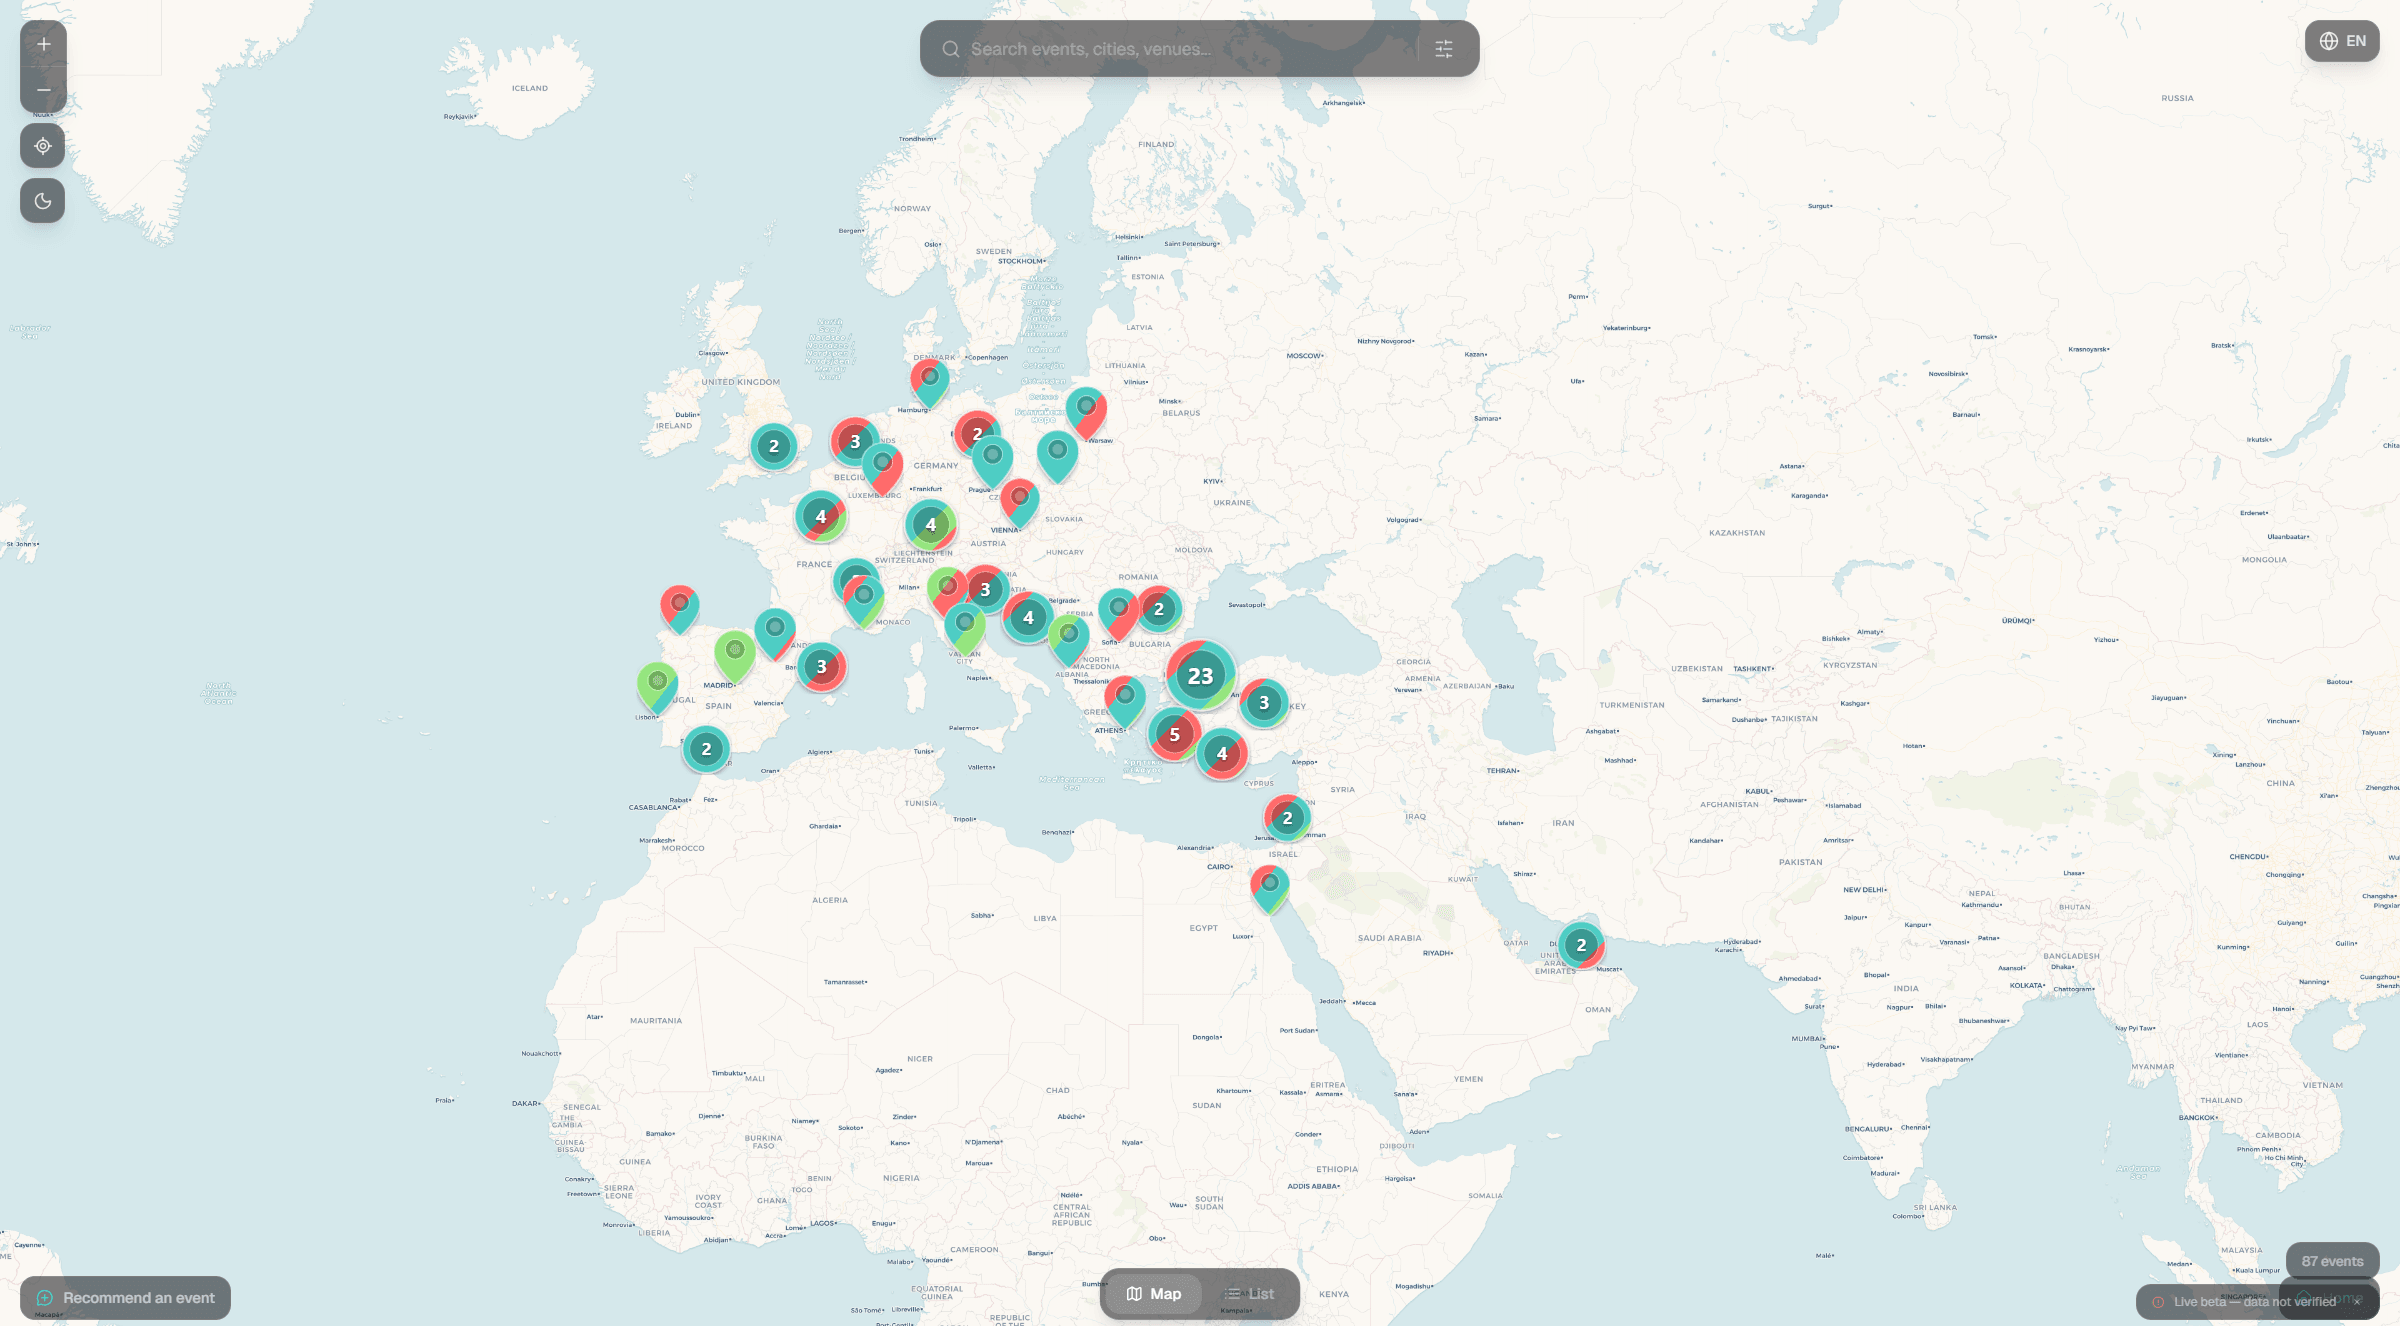Switch to the List view tab
The image size is (2400, 1326).
point(1250,1294)
